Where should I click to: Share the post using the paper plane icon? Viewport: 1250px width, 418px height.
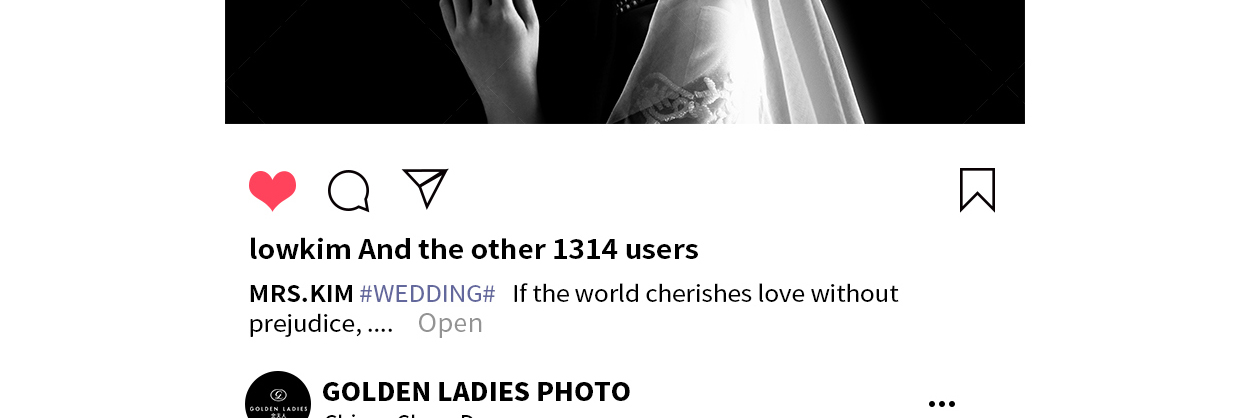[x=425, y=188]
